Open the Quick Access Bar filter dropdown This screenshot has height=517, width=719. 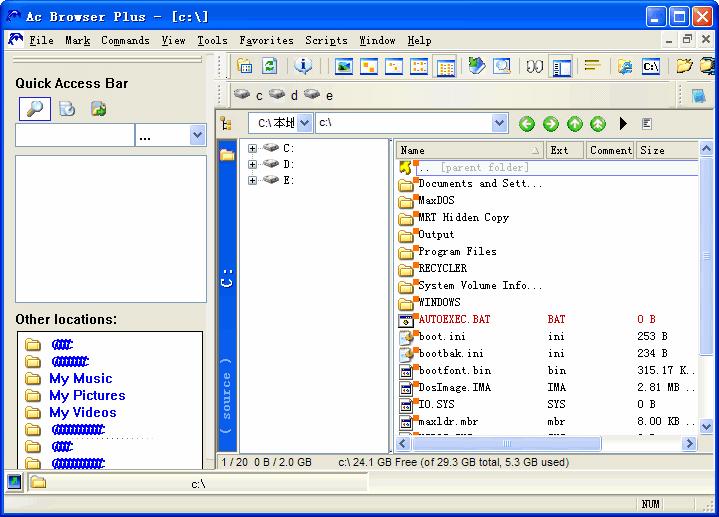coord(197,135)
